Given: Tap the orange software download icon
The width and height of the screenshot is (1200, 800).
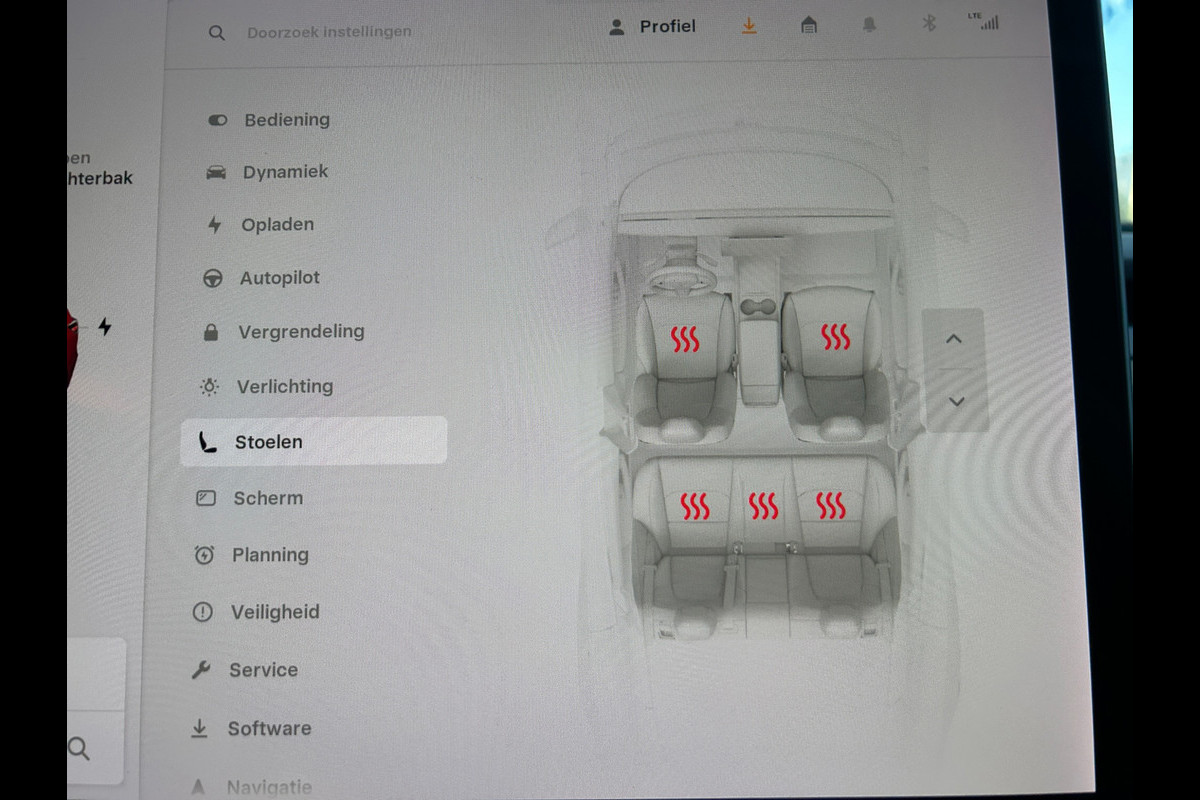Looking at the screenshot, I should tap(749, 26).
